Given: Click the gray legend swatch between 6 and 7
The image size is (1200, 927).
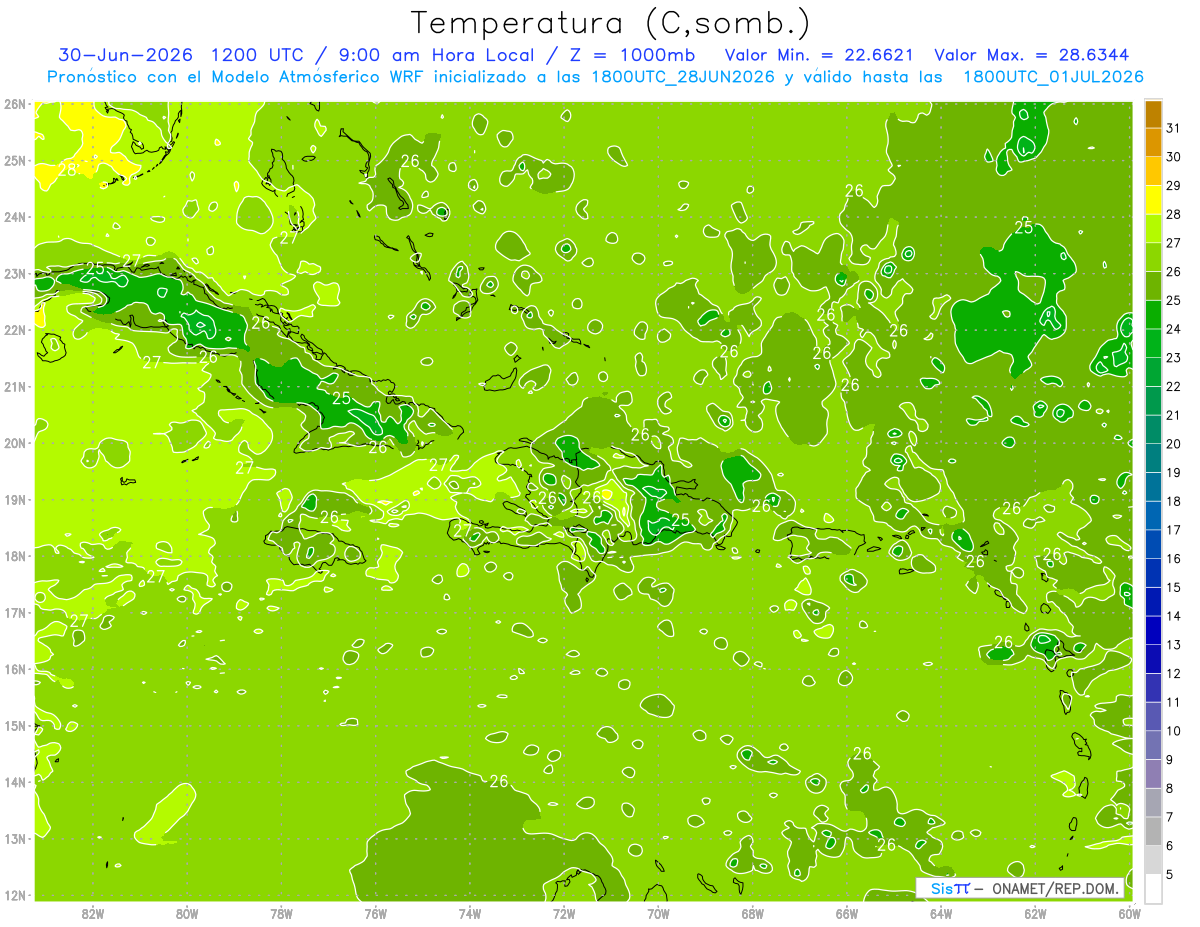Looking at the screenshot, I should click(x=1153, y=831).
